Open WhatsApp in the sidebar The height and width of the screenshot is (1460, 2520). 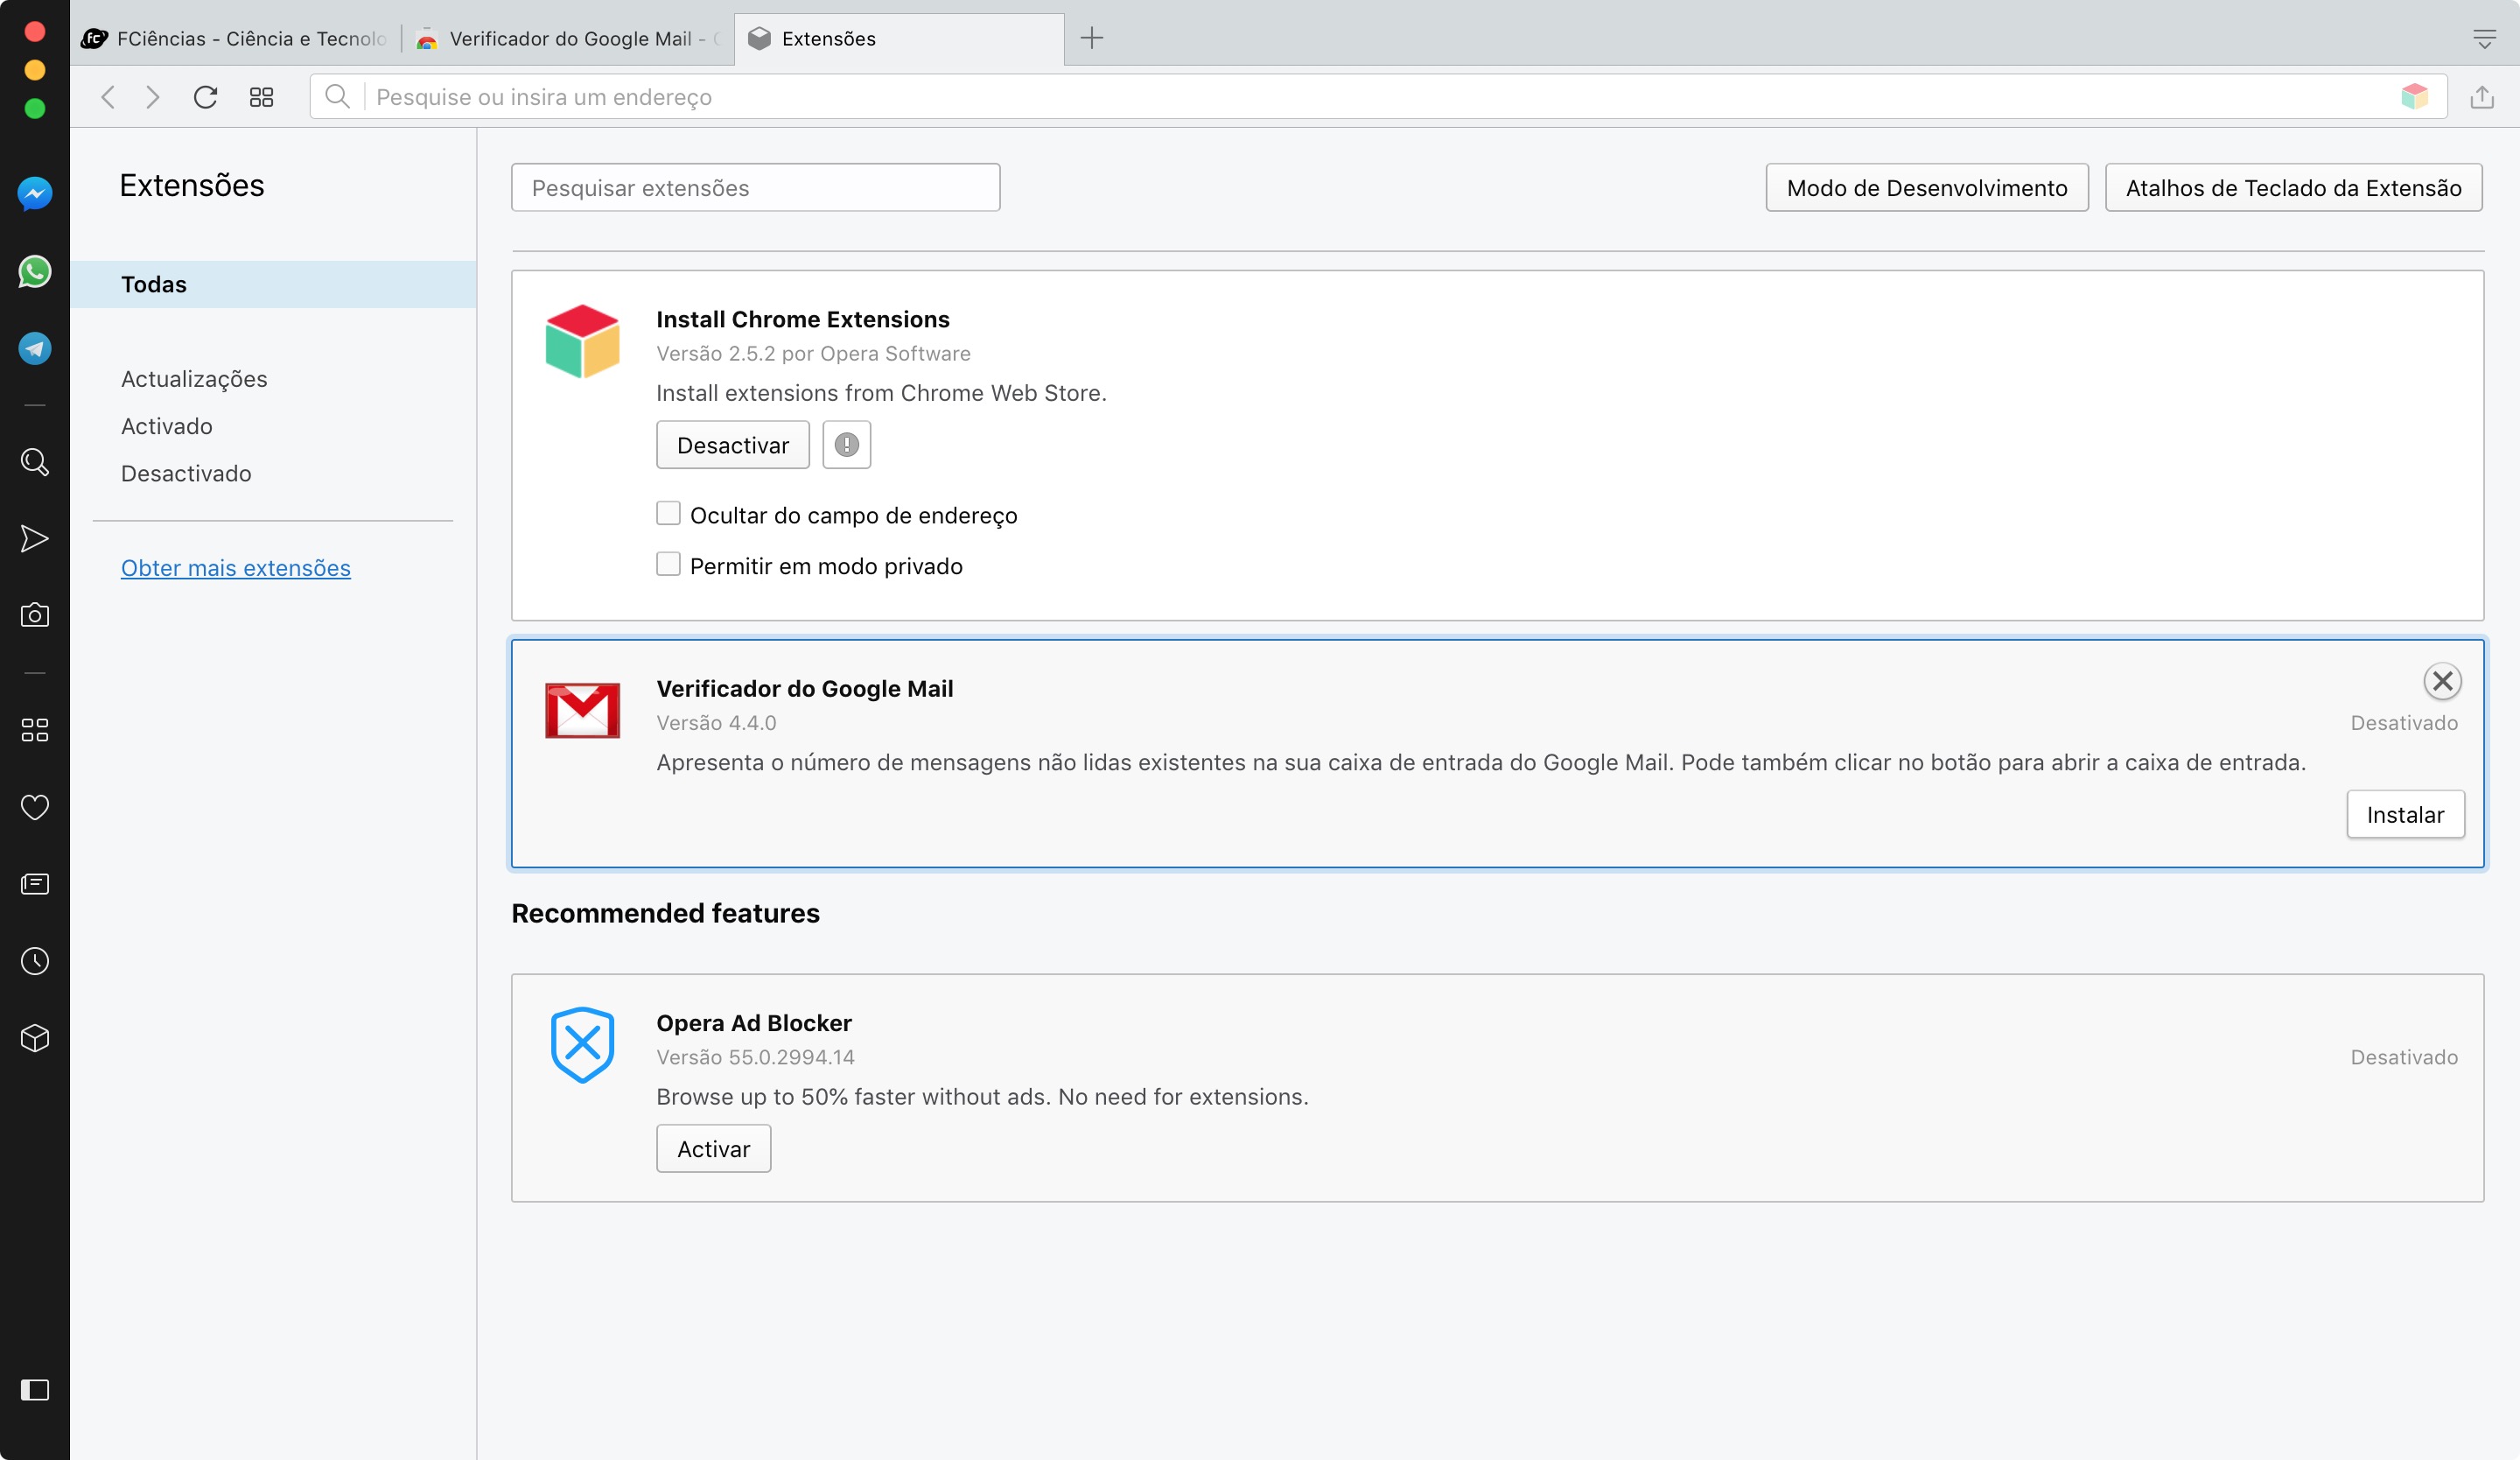coord(35,271)
